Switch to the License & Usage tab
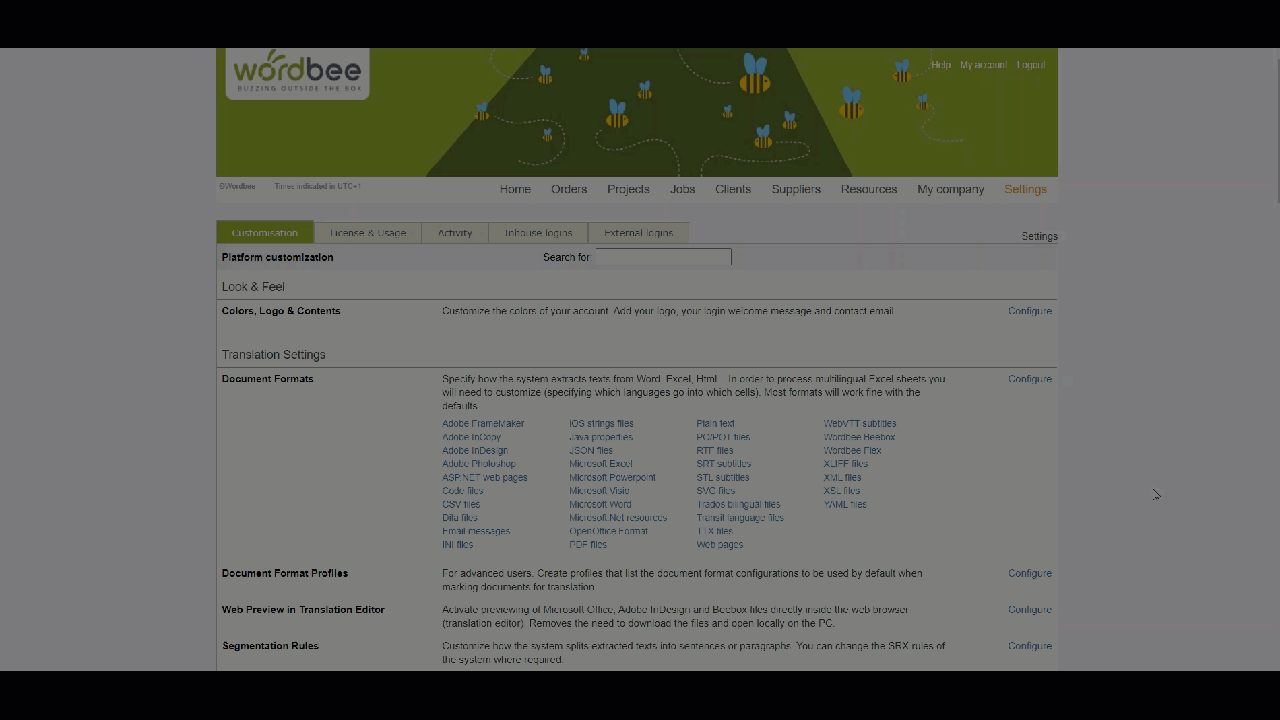Screen dimensions: 1280x720 click(x=368, y=233)
